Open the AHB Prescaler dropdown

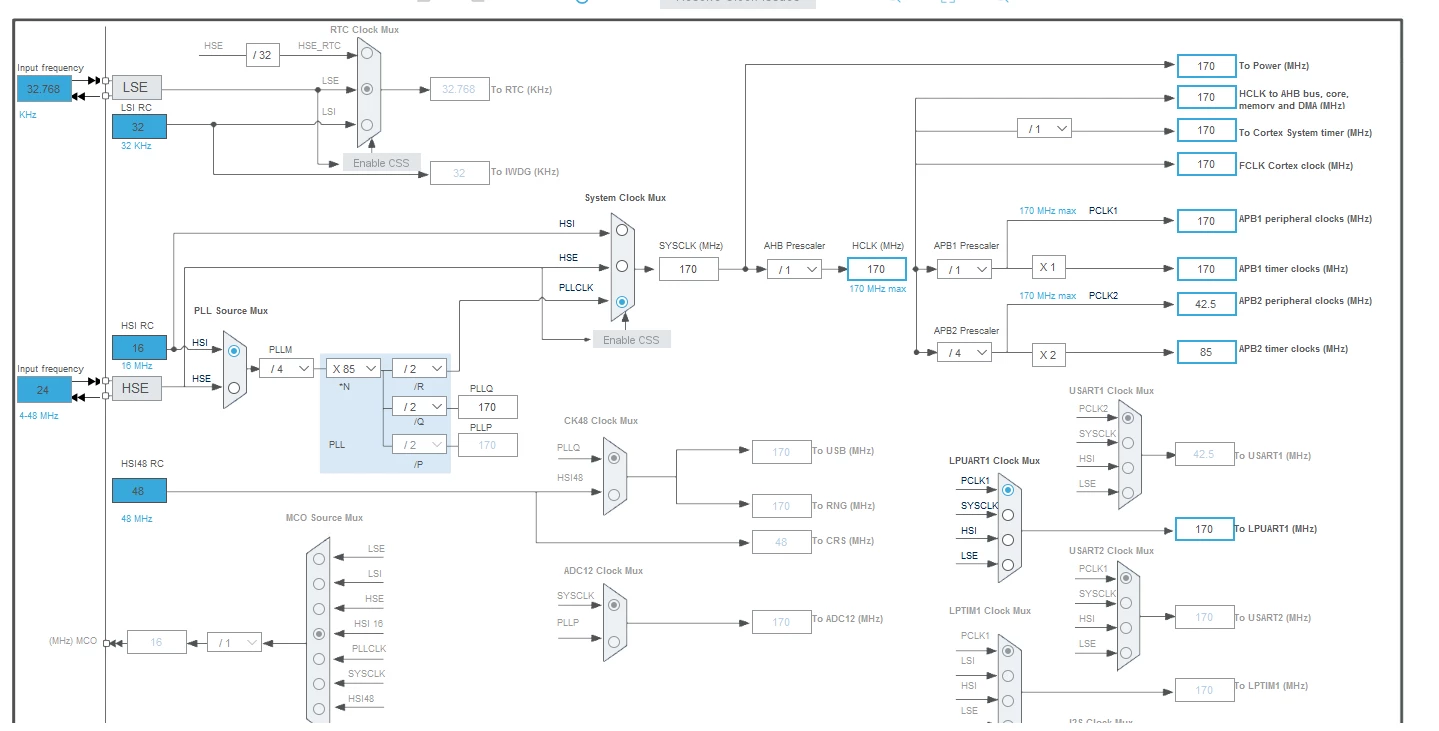click(794, 269)
